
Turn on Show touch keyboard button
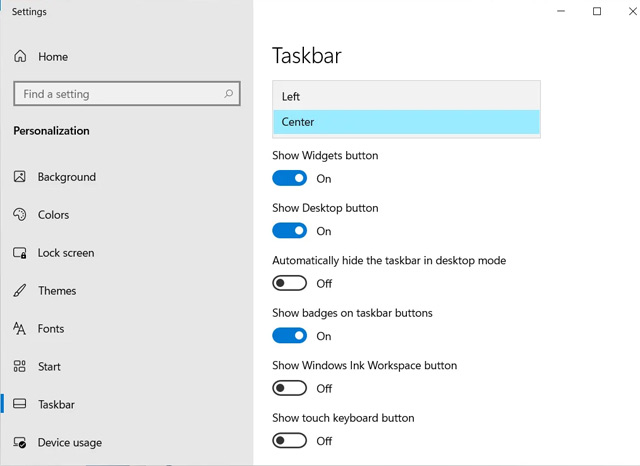pos(289,440)
